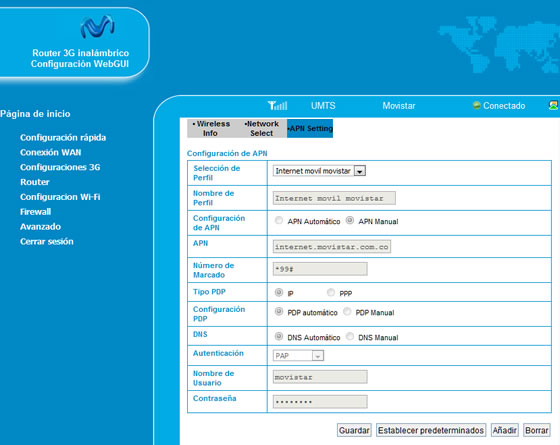Click the Establecer predeterminados button

(x=431, y=430)
